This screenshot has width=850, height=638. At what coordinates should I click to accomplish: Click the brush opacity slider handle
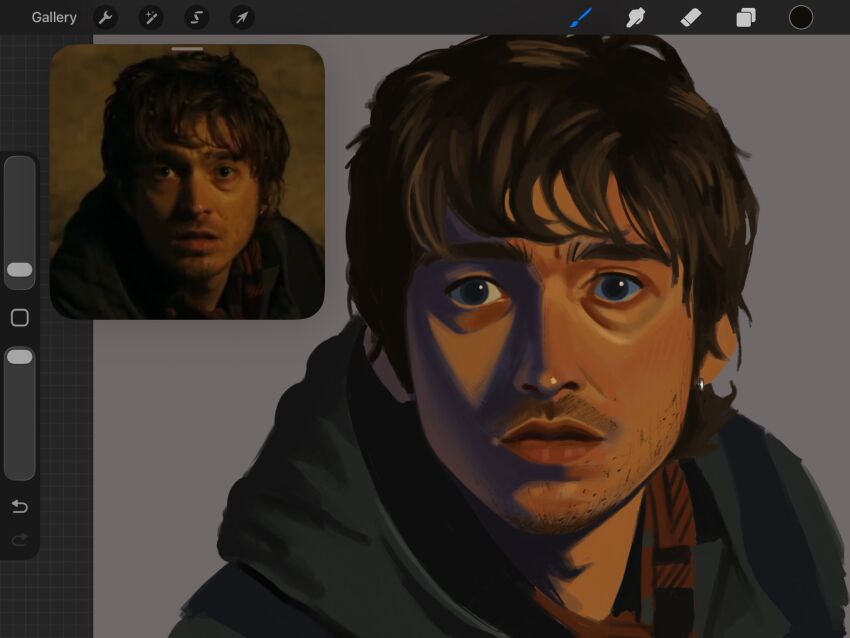point(20,357)
